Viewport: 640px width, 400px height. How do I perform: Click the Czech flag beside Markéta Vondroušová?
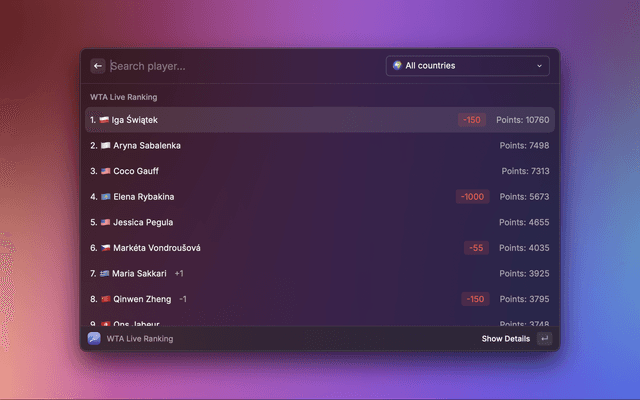pos(105,248)
